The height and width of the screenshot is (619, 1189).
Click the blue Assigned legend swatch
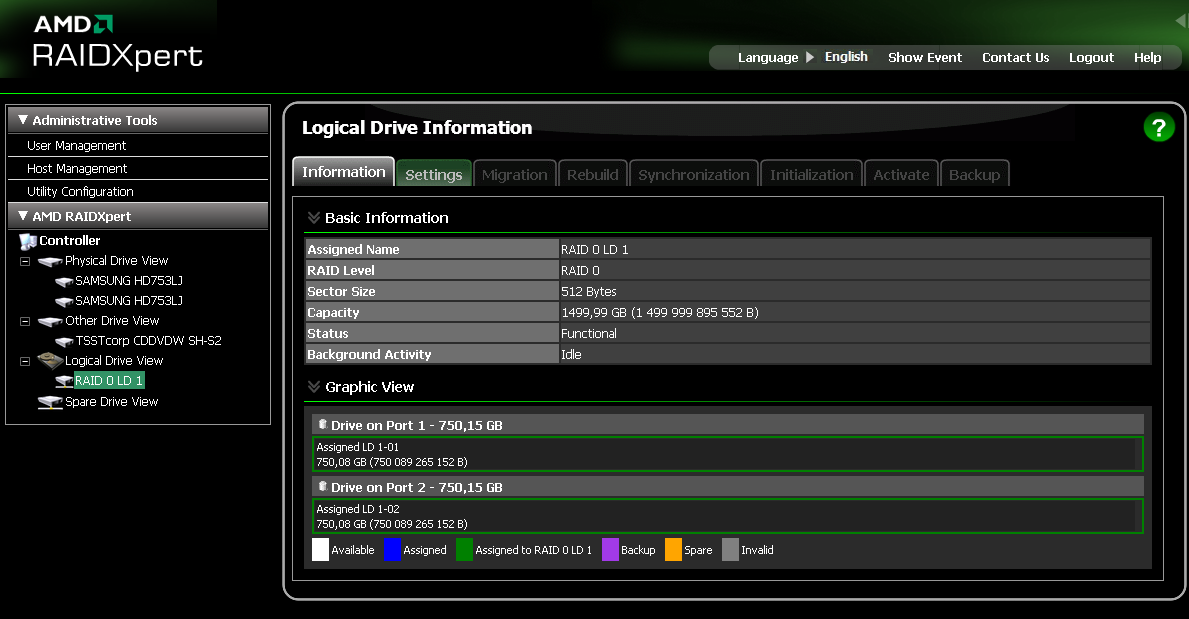(392, 550)
